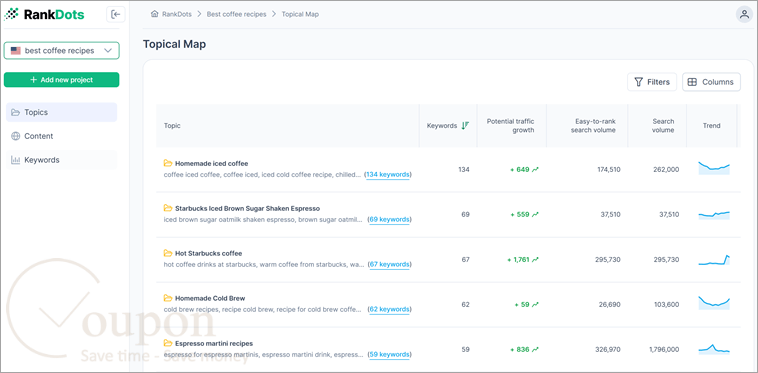Click the 326,970 easy-to-rank volume value
The width and height of the screenshot is (758, 373).
click(608, 349)
